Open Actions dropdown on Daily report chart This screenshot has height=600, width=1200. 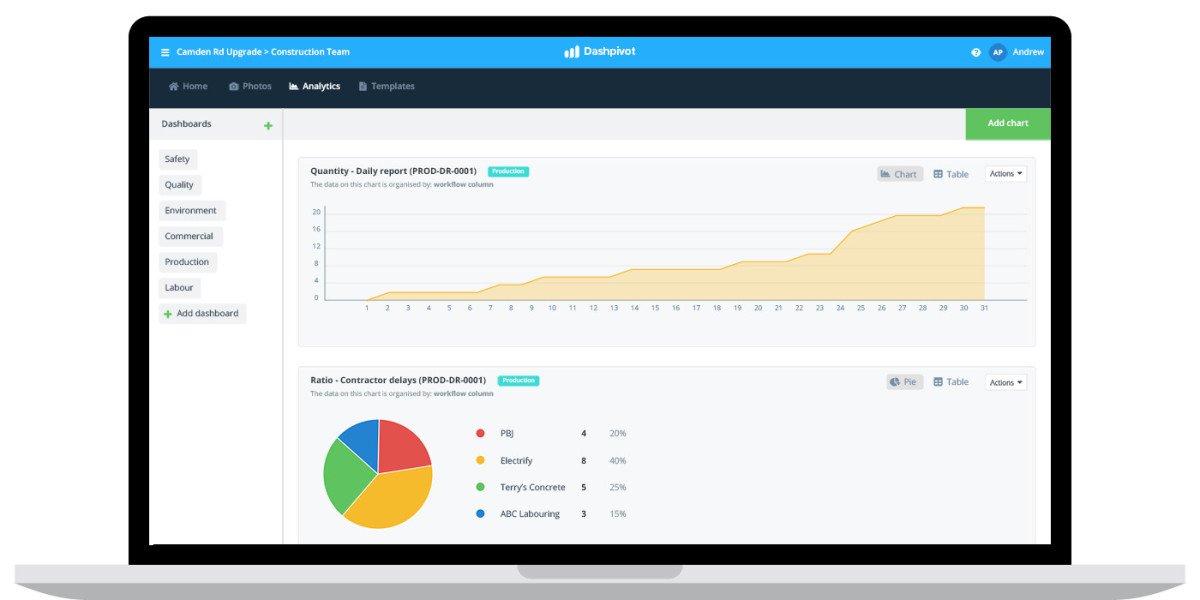click(x=1006, y=174)
